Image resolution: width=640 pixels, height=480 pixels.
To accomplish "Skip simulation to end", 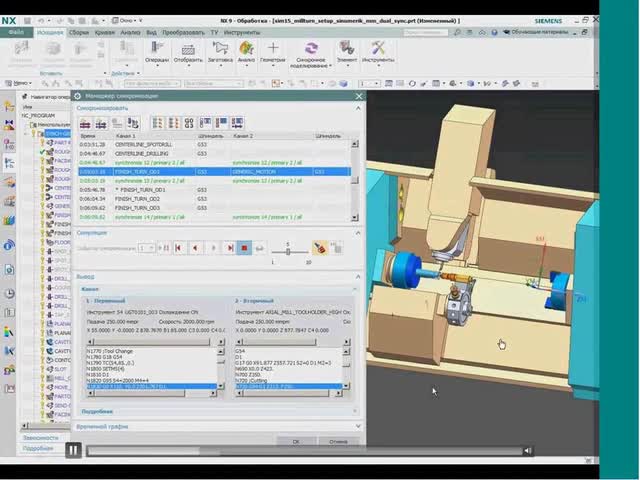I will coord(230,248).
